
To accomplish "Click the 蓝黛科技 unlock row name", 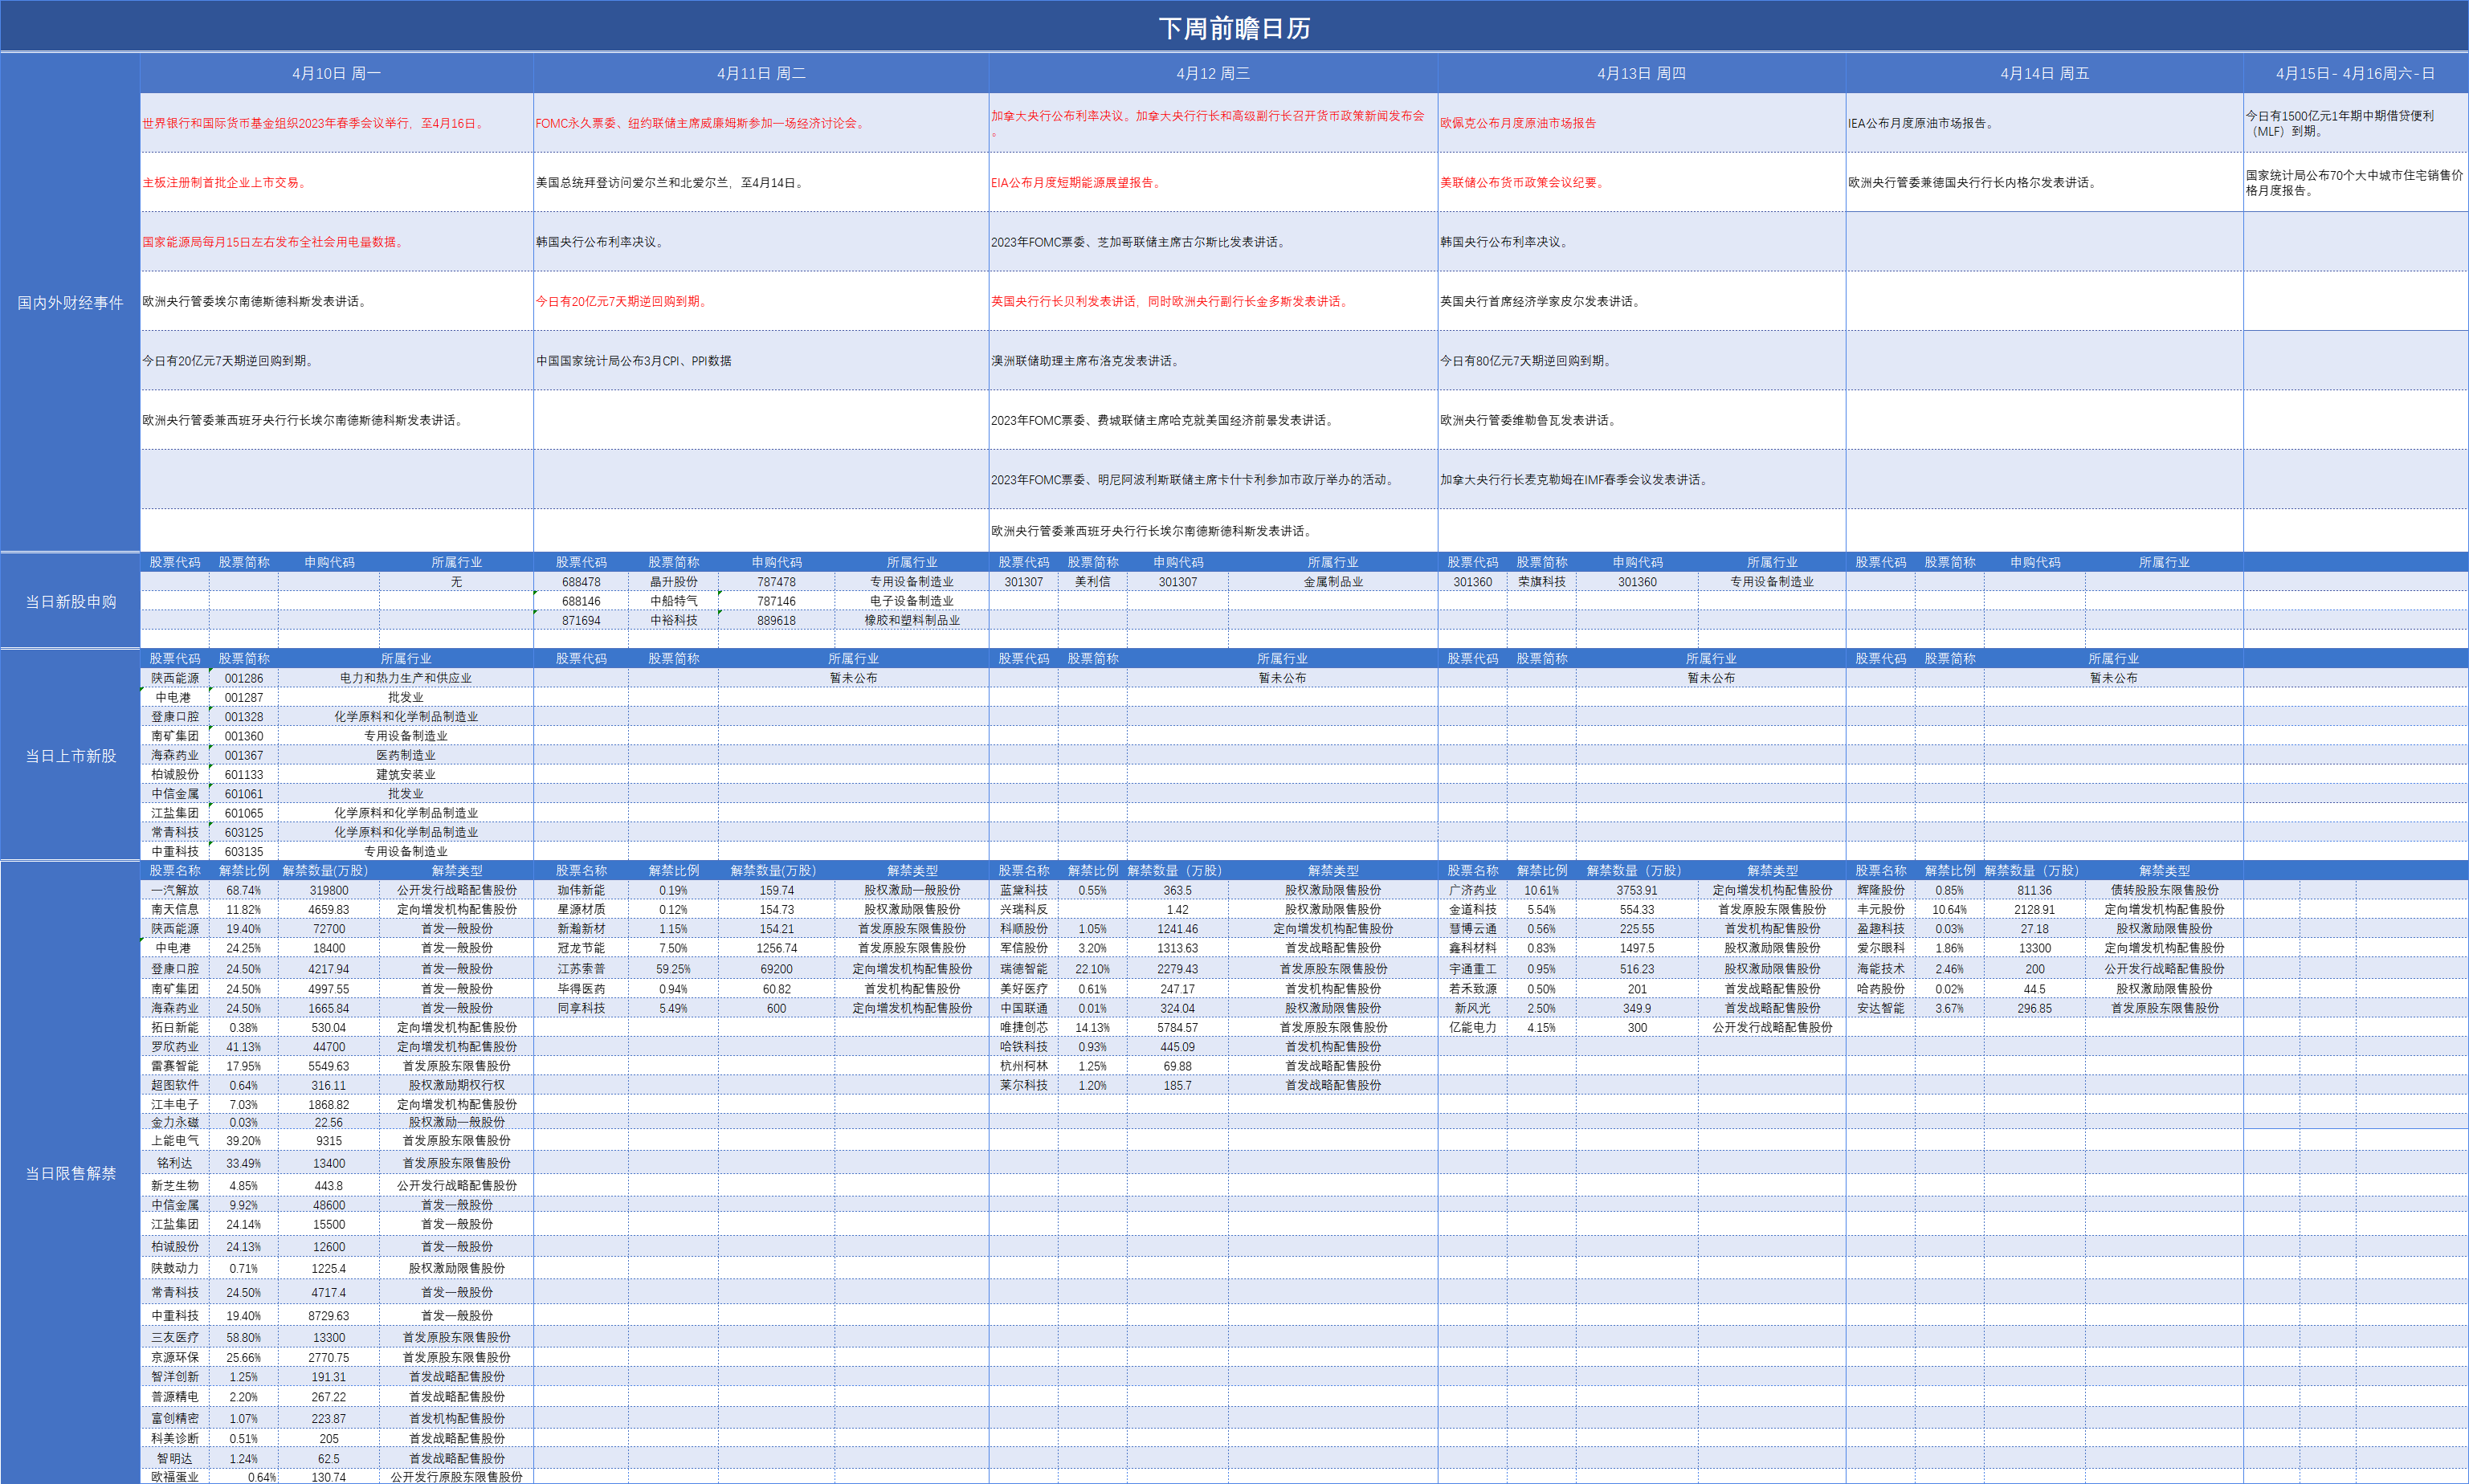I will pyautogui.click(x=1023, y=890).
